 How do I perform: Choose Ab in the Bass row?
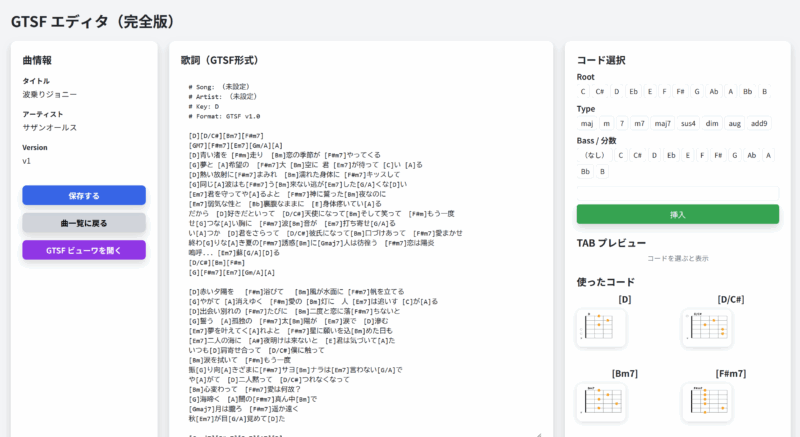(x=750, y=155)
